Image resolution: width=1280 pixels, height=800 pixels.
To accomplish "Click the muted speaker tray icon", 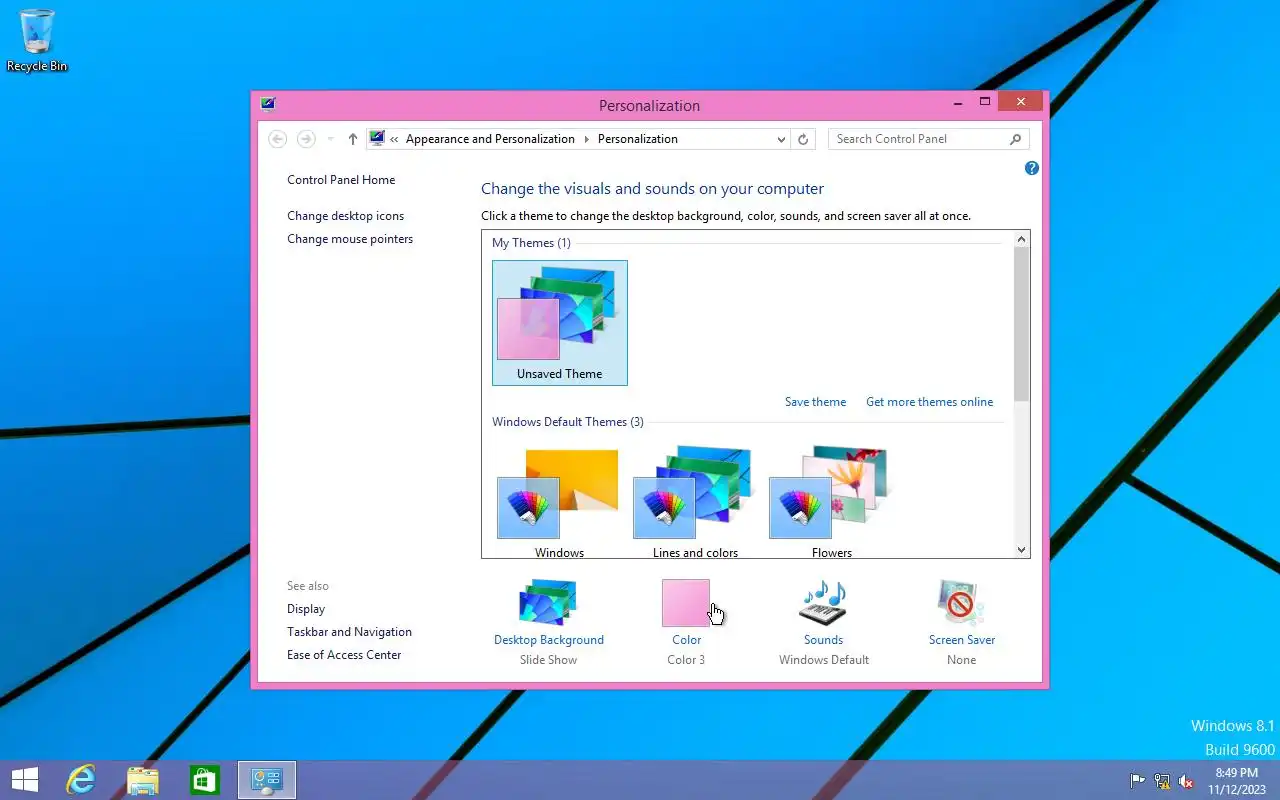I will click(x=1186, y=781).
